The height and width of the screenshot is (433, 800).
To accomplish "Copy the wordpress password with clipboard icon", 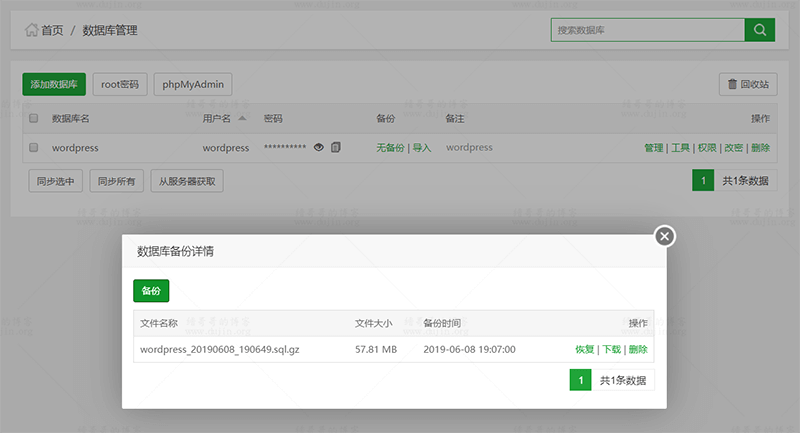I will click(x=336, y=147).
